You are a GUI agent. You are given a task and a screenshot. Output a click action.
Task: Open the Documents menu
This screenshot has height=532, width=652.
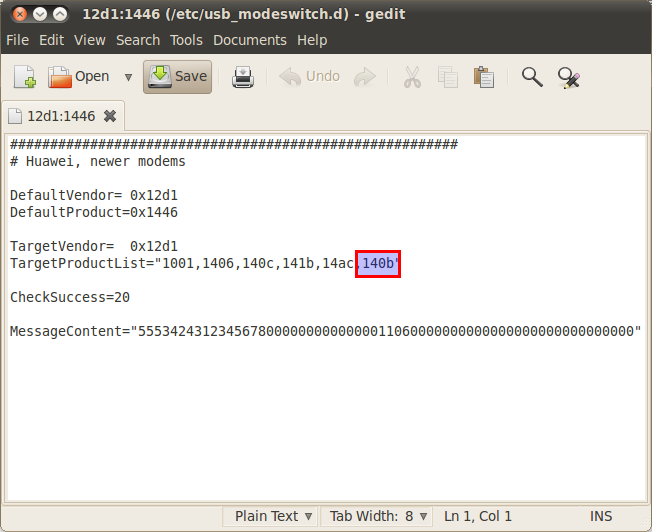pos(249,40)
